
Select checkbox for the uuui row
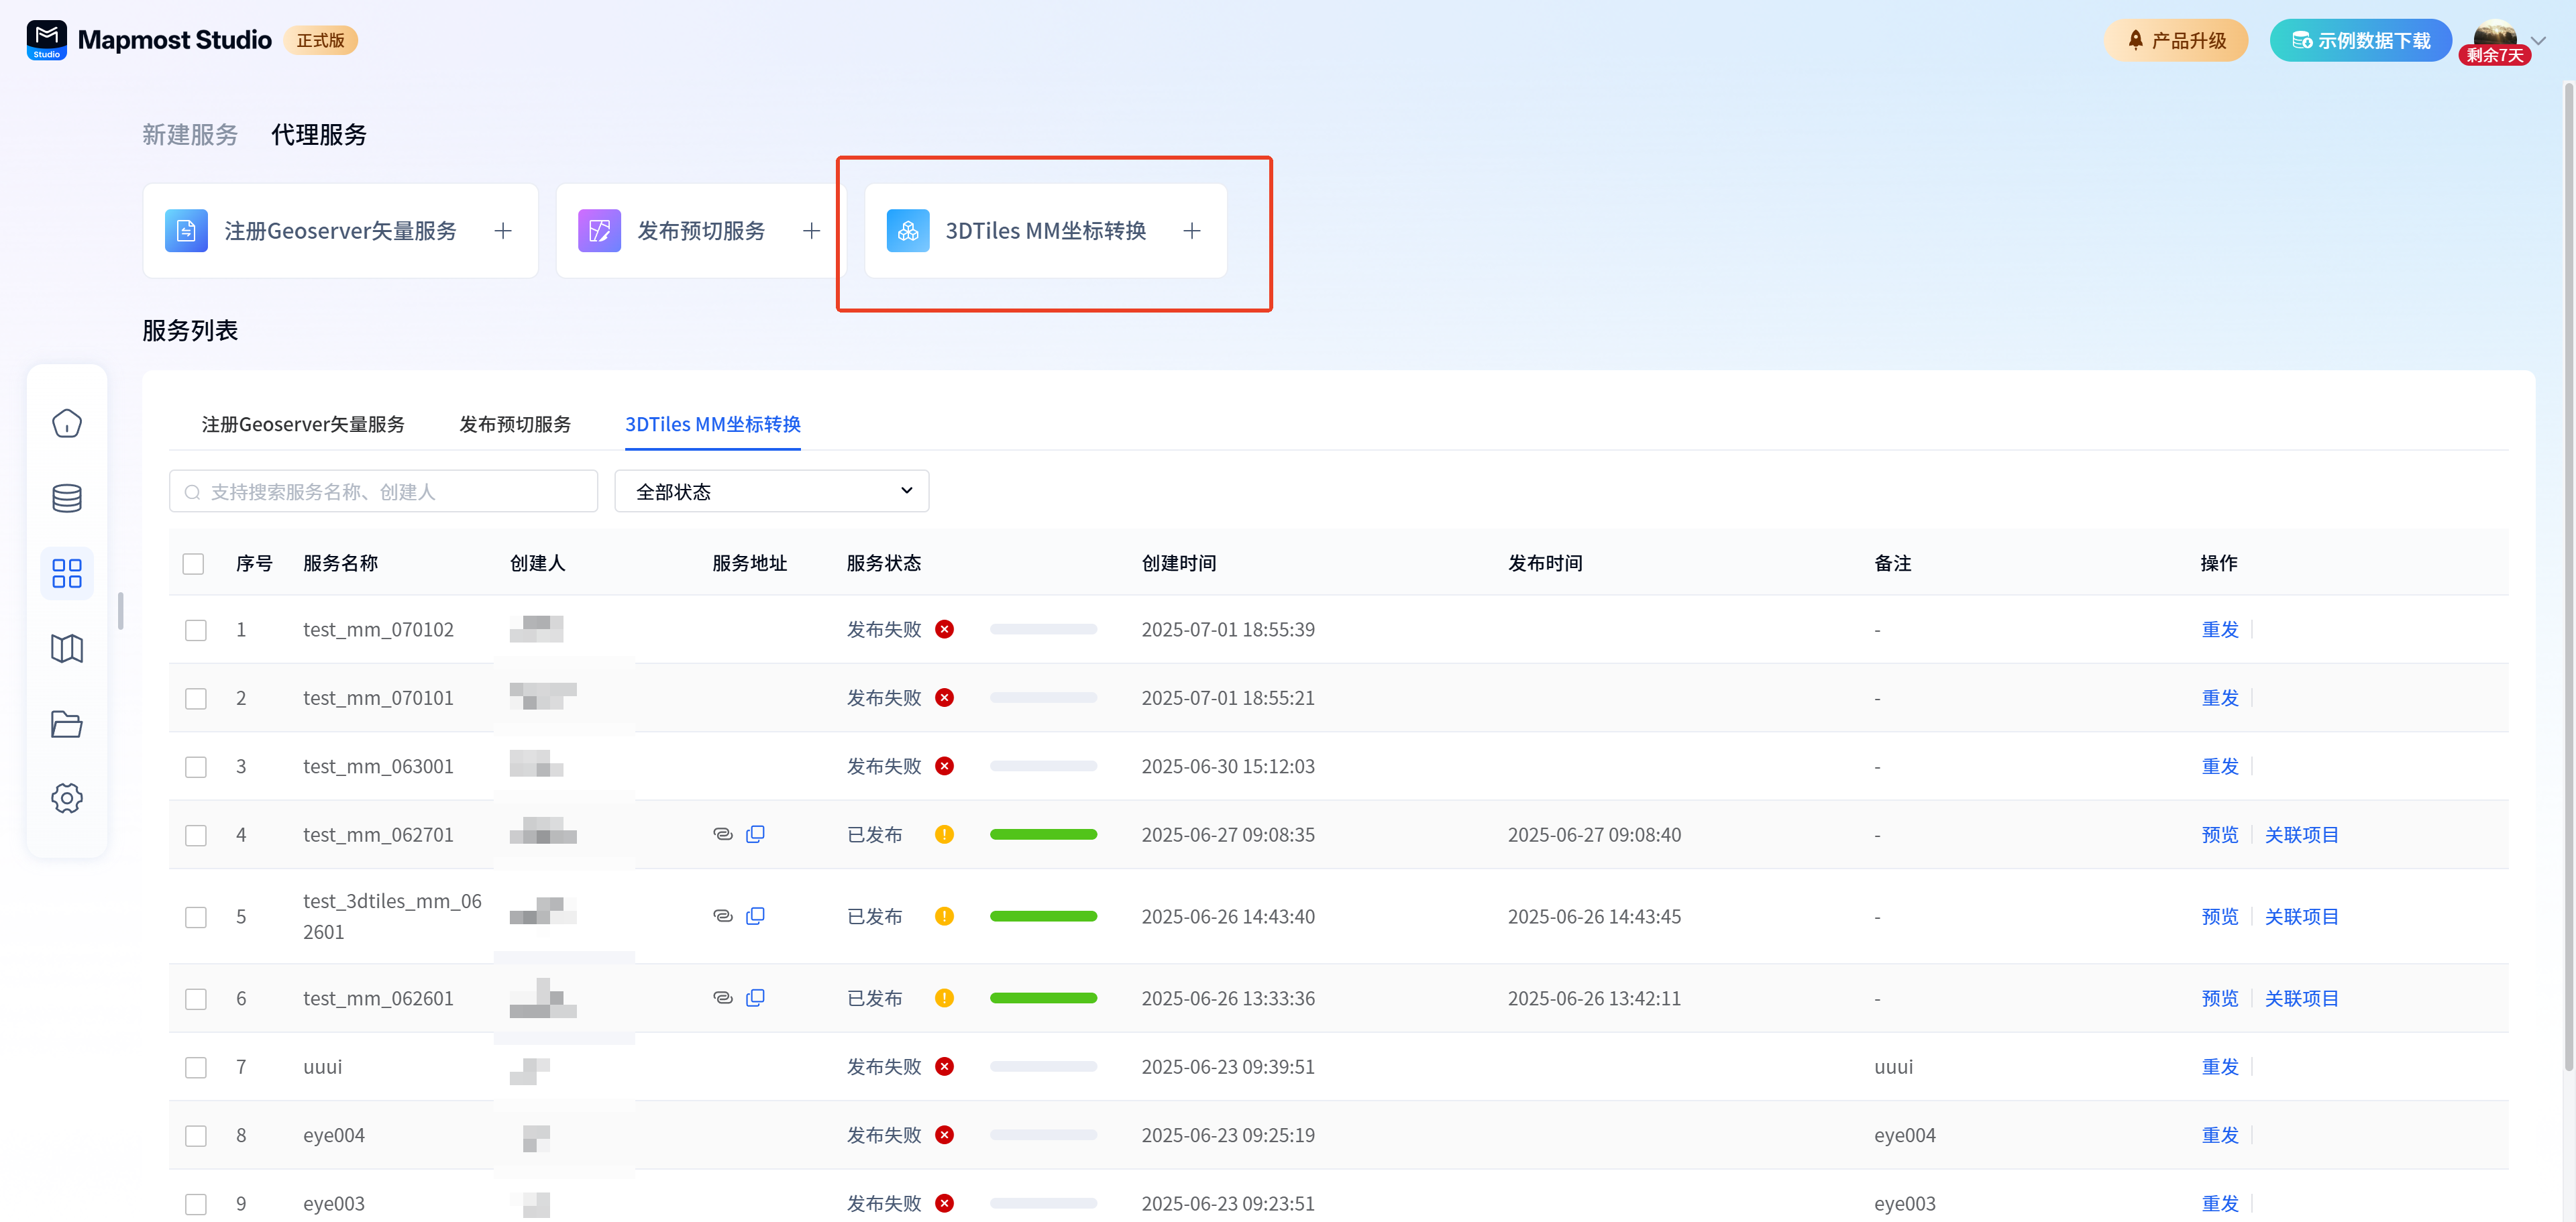tap(196, 1067)
